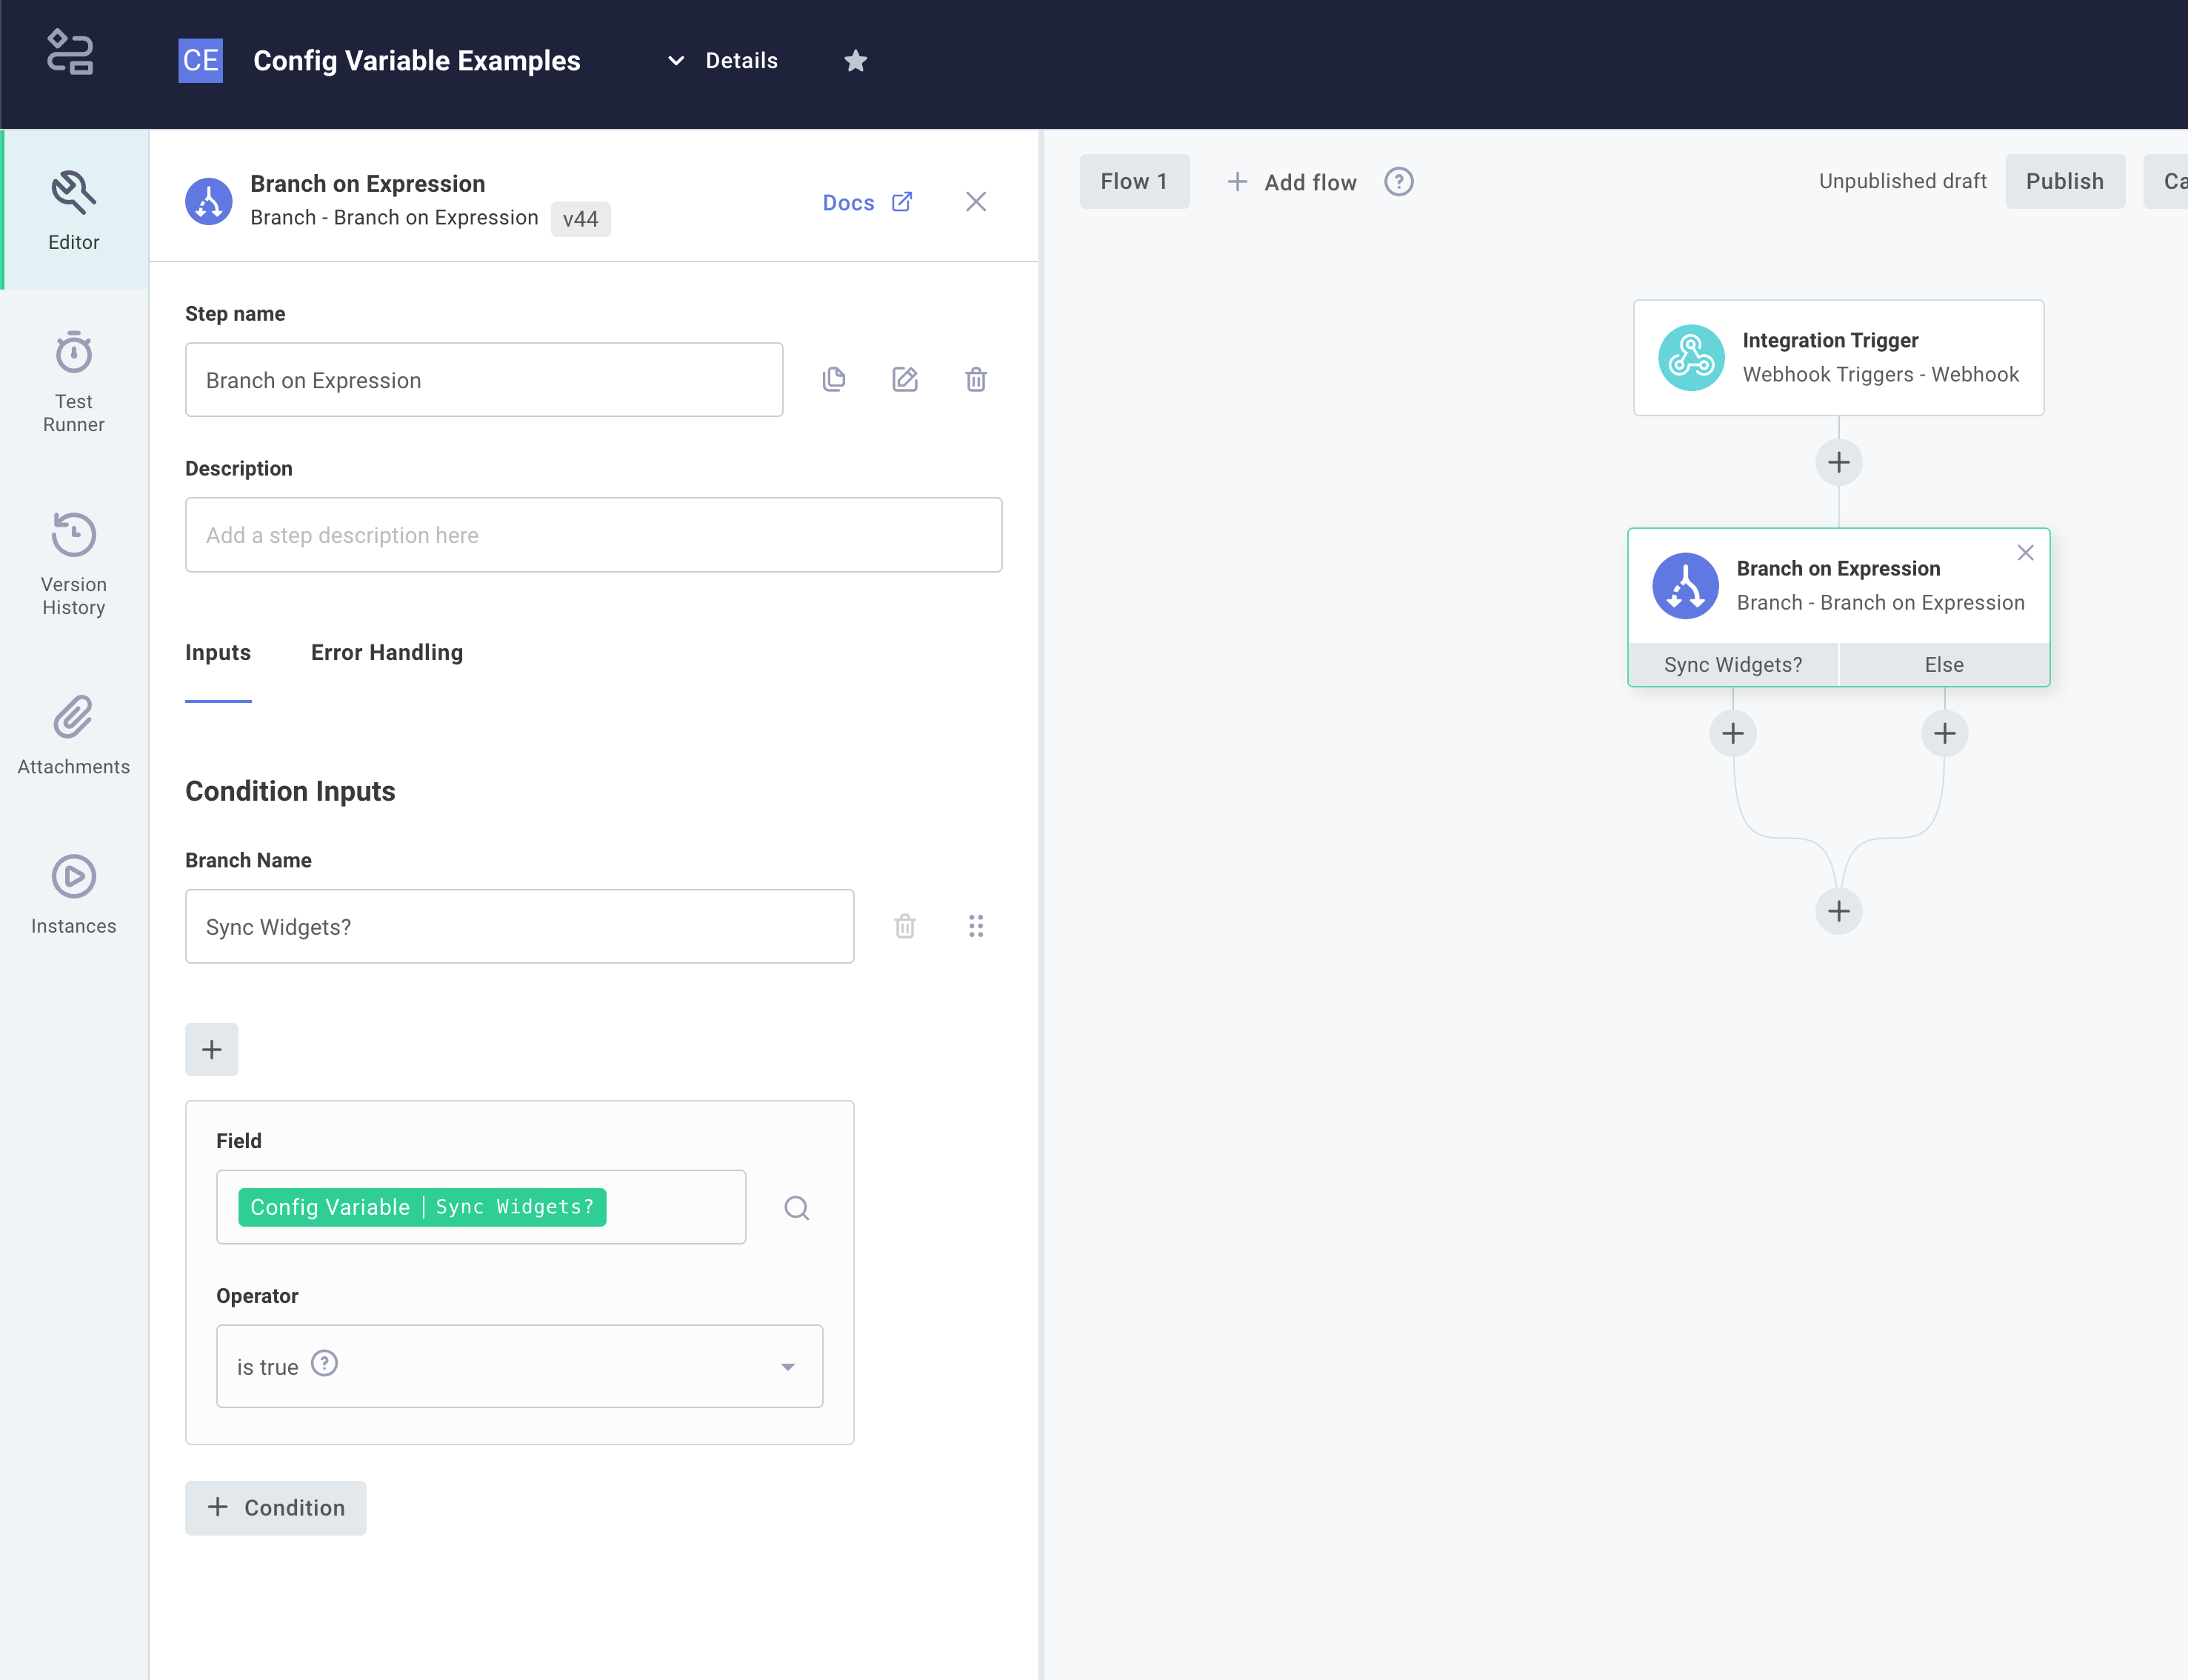The width and height of the screenshot is (2188, 1680).
Task: Click the copy step icon beside step name
Action: 834,380
